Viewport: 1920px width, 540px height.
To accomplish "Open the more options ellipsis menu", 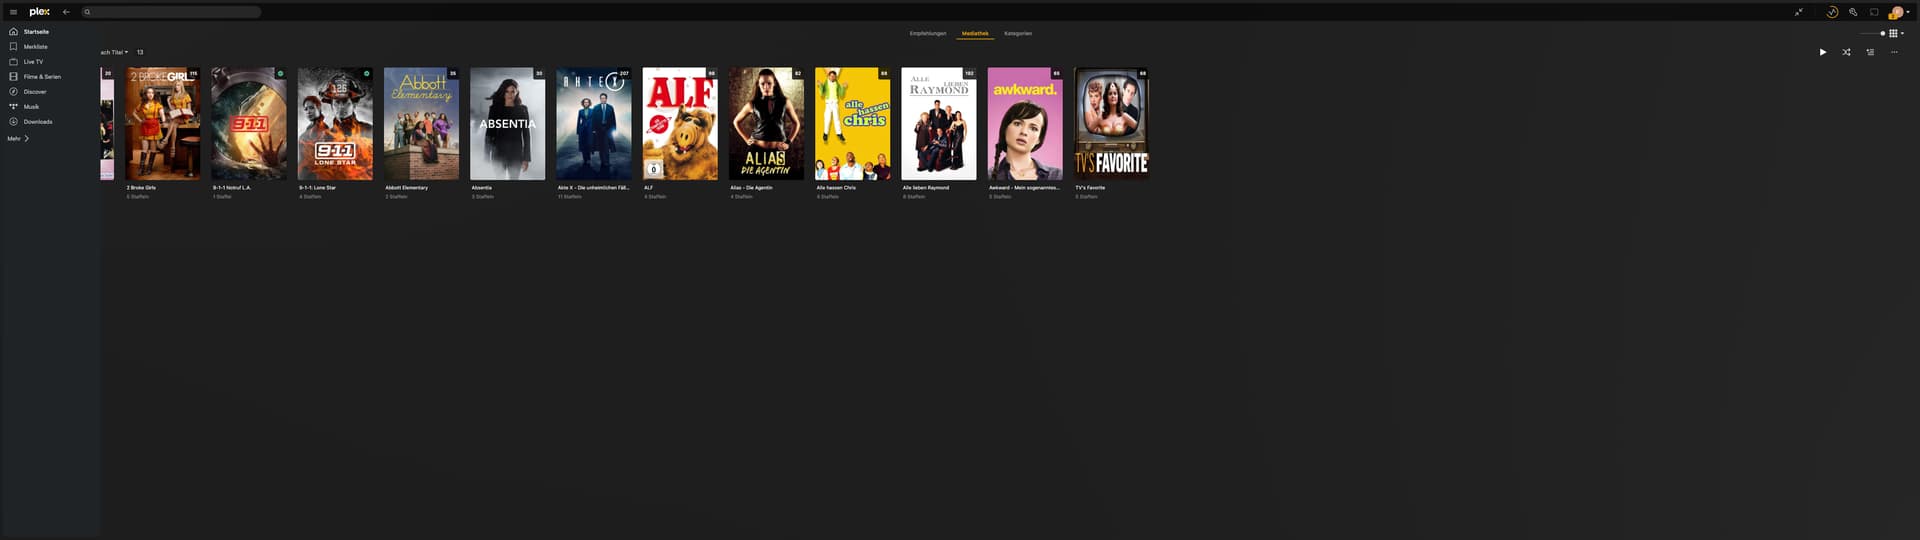I will (x=1894, y=52).
